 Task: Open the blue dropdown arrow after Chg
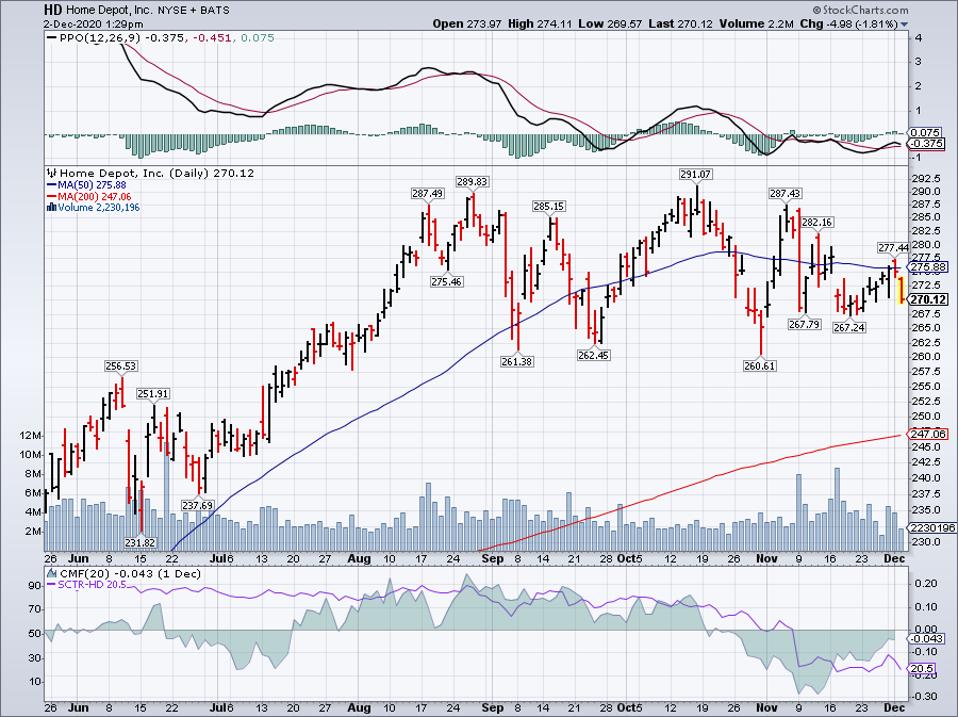(x=904, y=24)
